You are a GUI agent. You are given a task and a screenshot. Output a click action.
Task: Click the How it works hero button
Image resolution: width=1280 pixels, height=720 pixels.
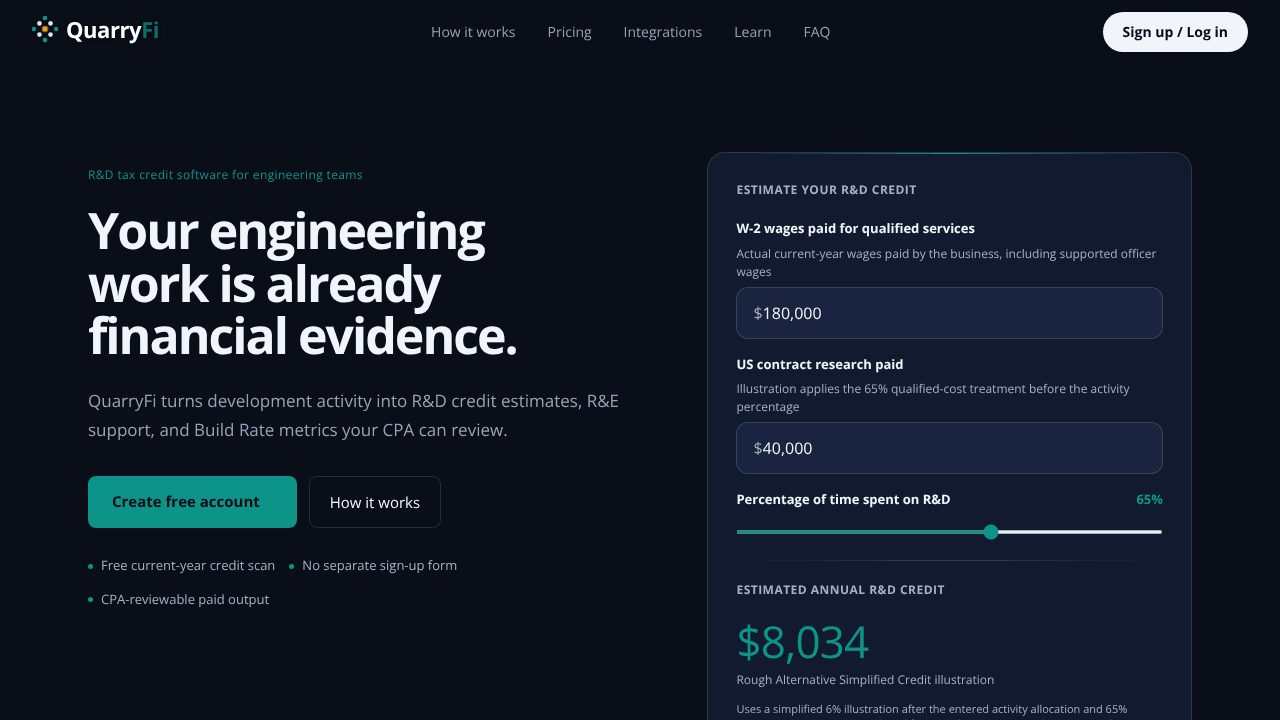(x=375, y=502)
